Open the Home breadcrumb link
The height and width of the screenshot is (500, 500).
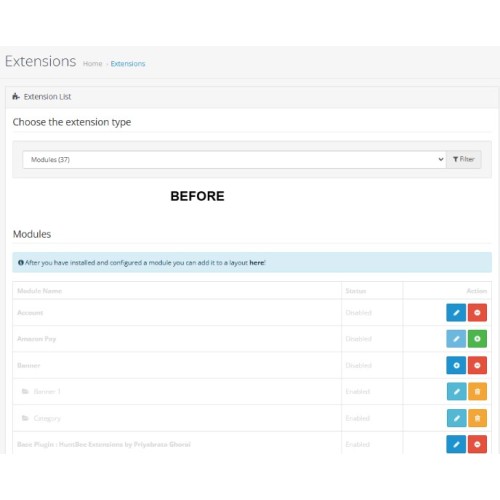pyautogui.click(x=93, y=64)
